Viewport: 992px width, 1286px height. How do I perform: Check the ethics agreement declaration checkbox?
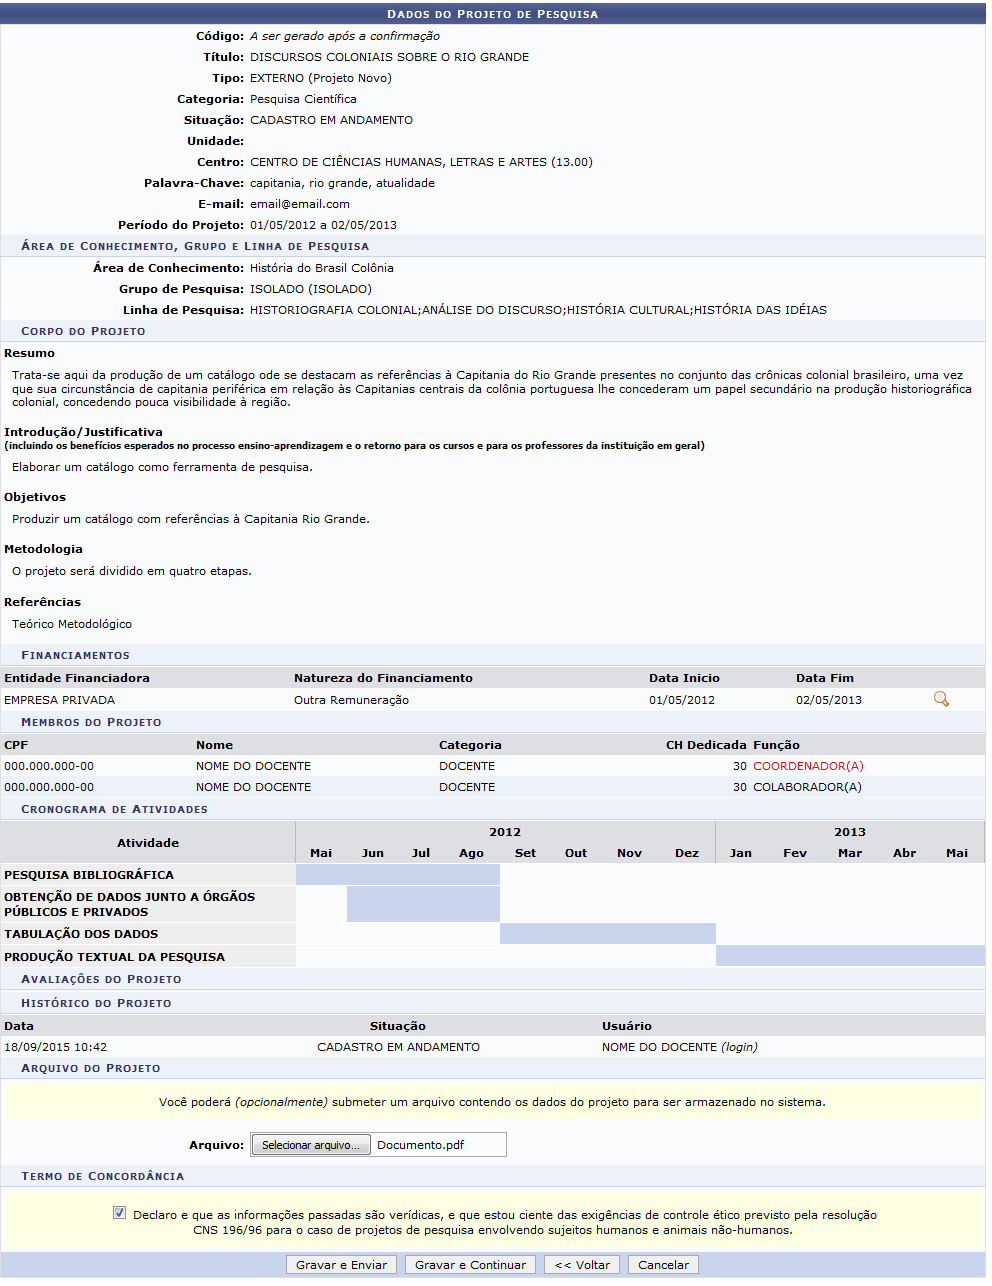pos(120,1213)
